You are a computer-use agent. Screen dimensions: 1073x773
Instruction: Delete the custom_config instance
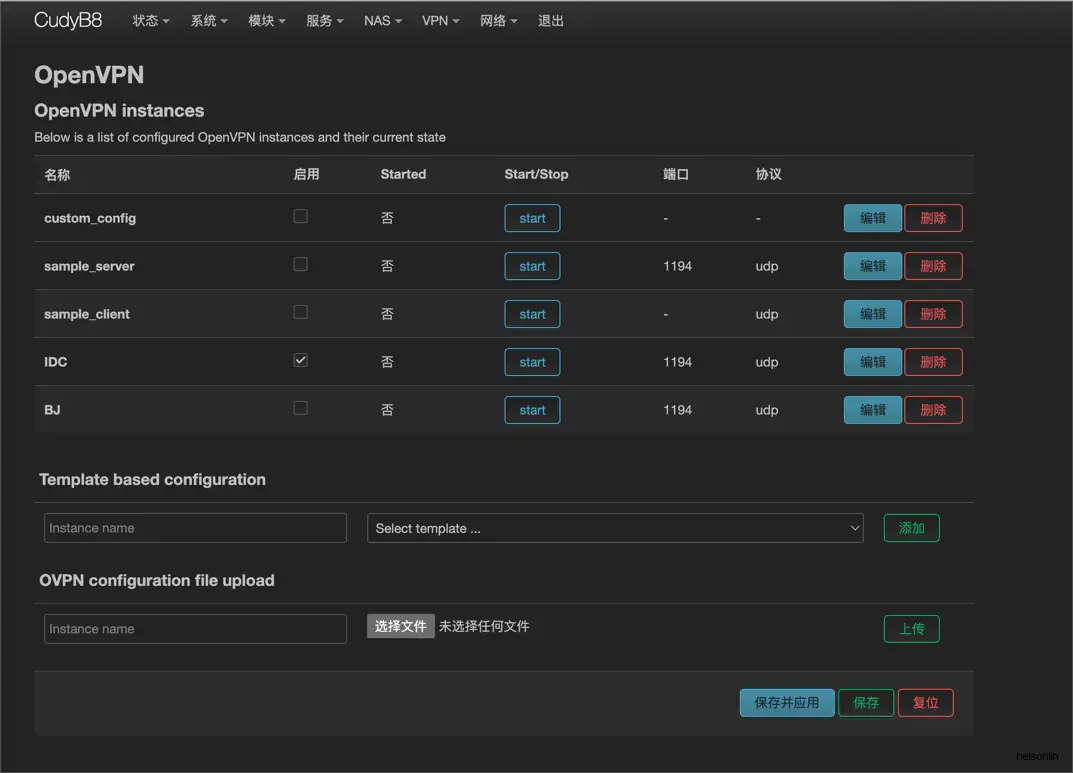[933, 218]
